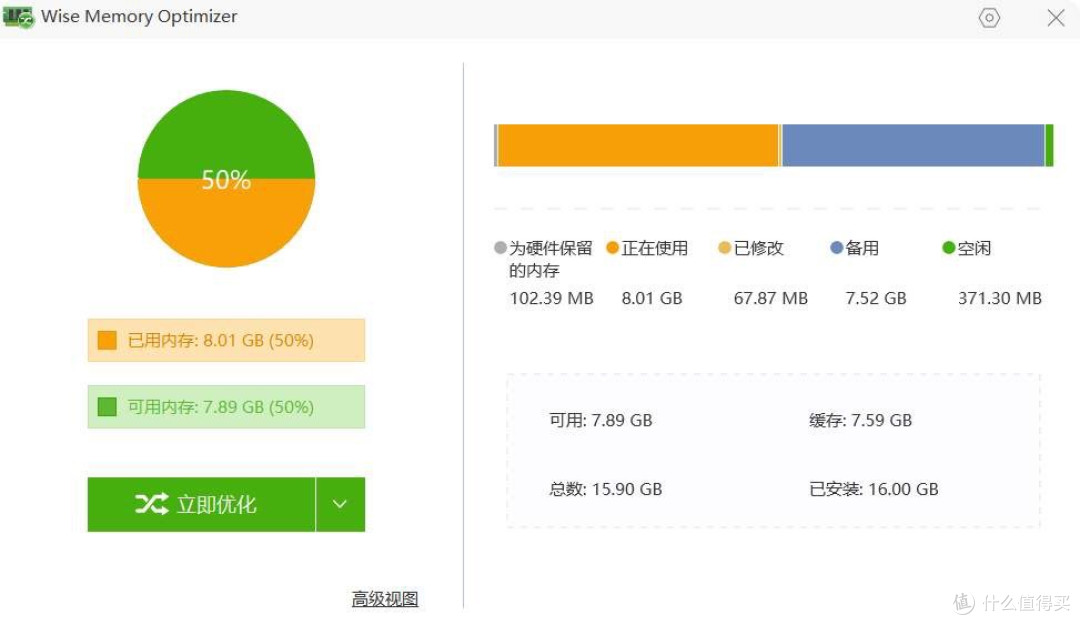Click the 8.01 GB in-use value under legend
Image resolution: width=1080 pixels, height=625 pixels.
tap(652, 298)
